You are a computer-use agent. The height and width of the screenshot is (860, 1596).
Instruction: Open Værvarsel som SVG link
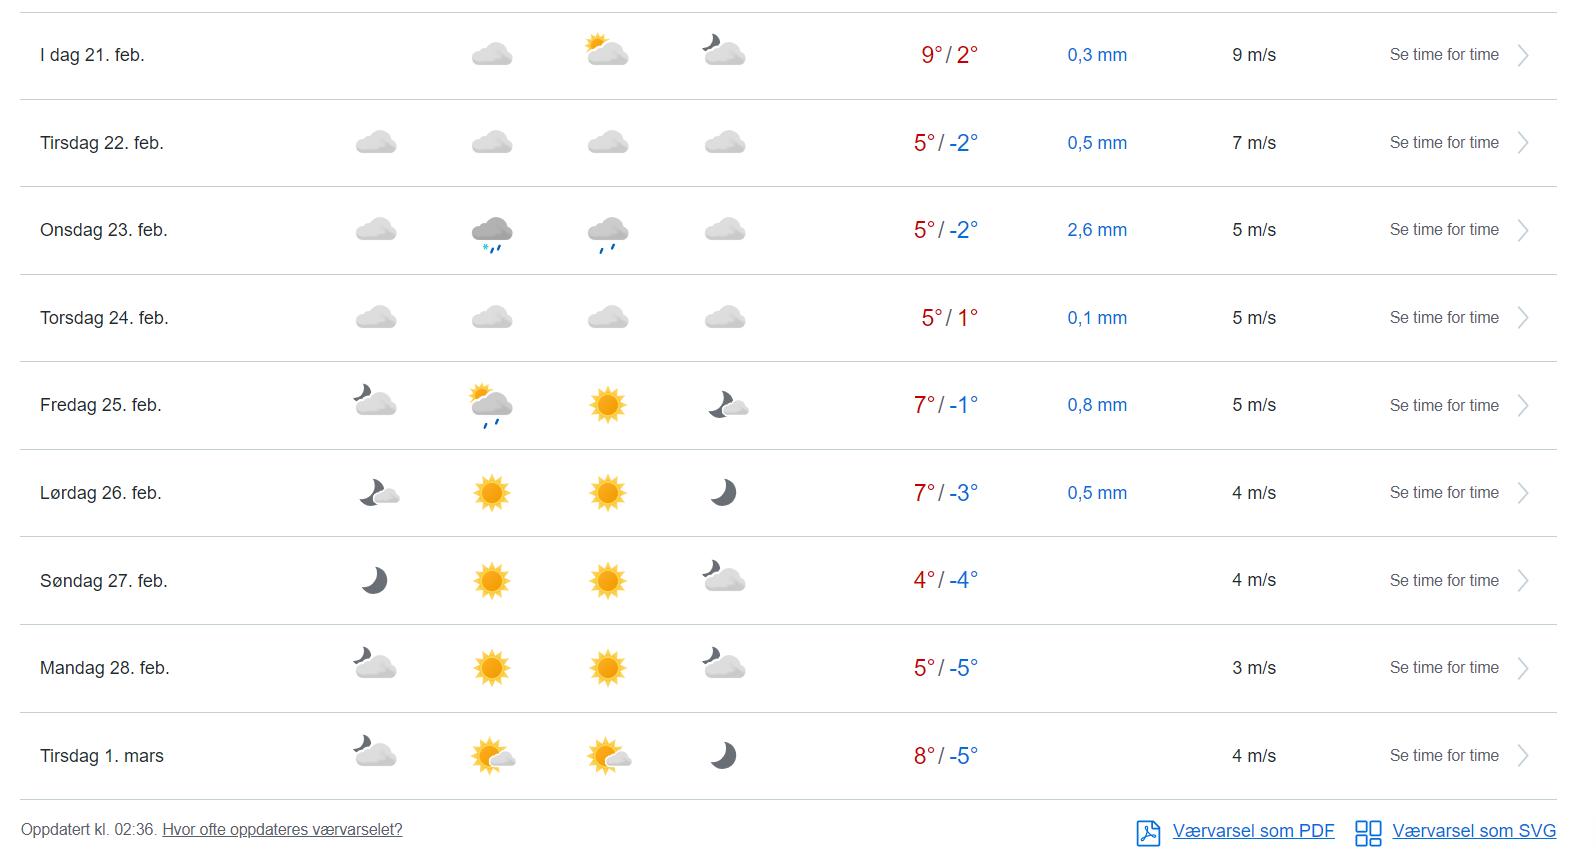click(1474, 831)
